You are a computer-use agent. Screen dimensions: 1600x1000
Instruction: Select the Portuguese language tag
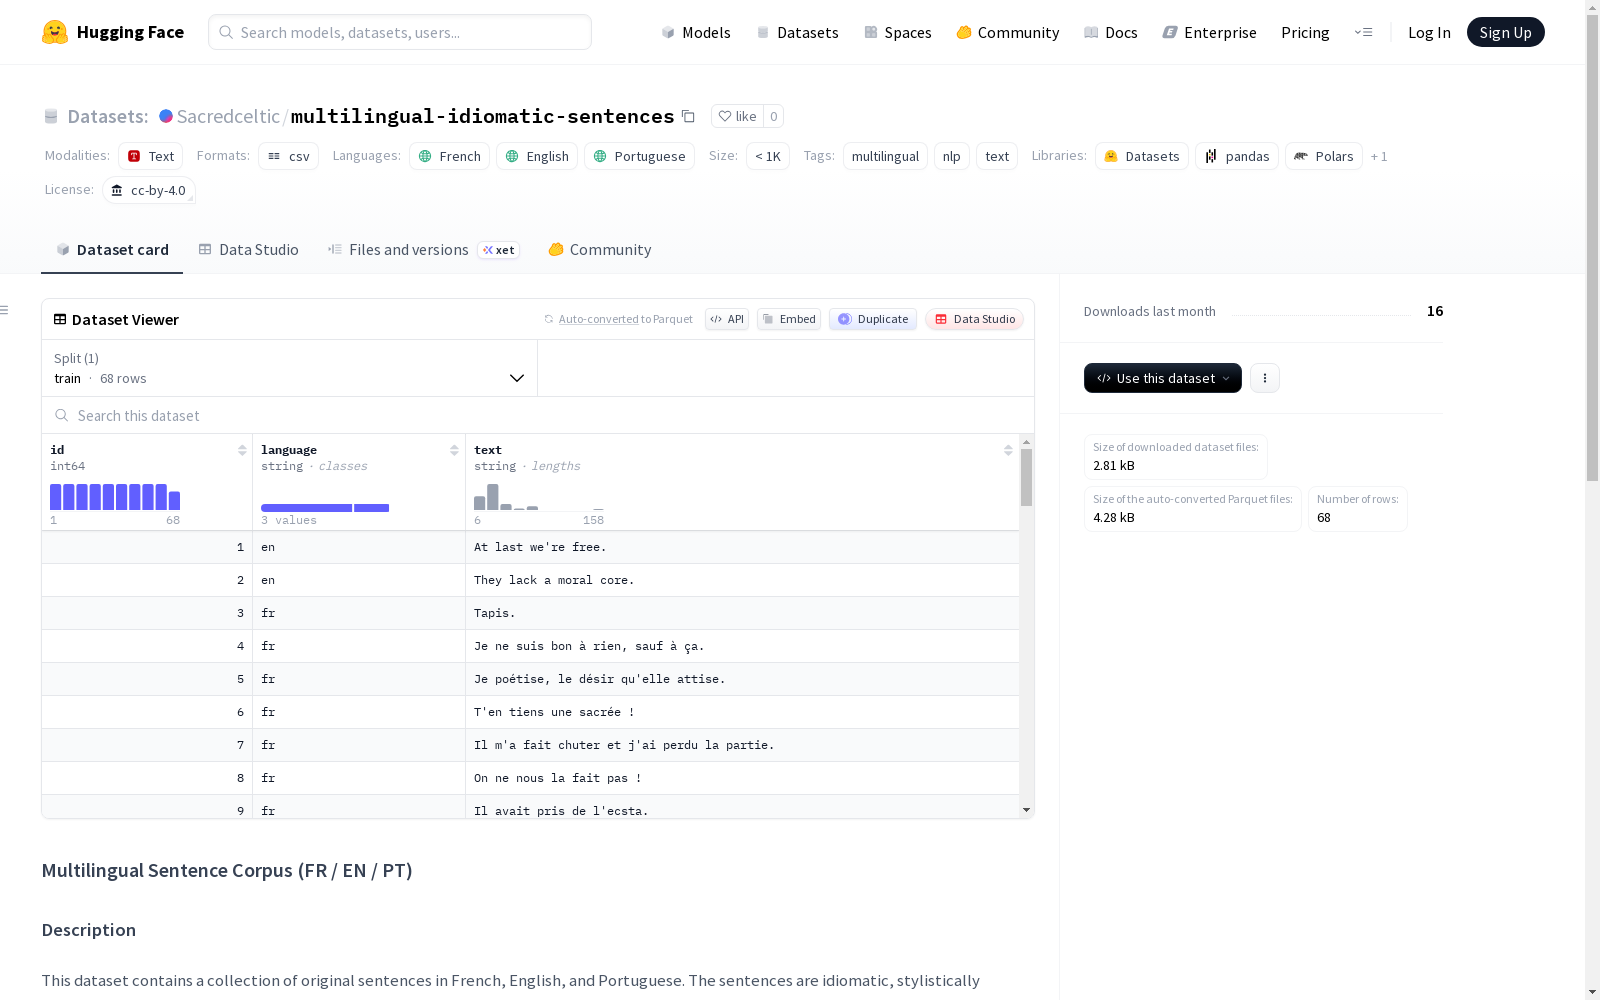pos(639,156)
